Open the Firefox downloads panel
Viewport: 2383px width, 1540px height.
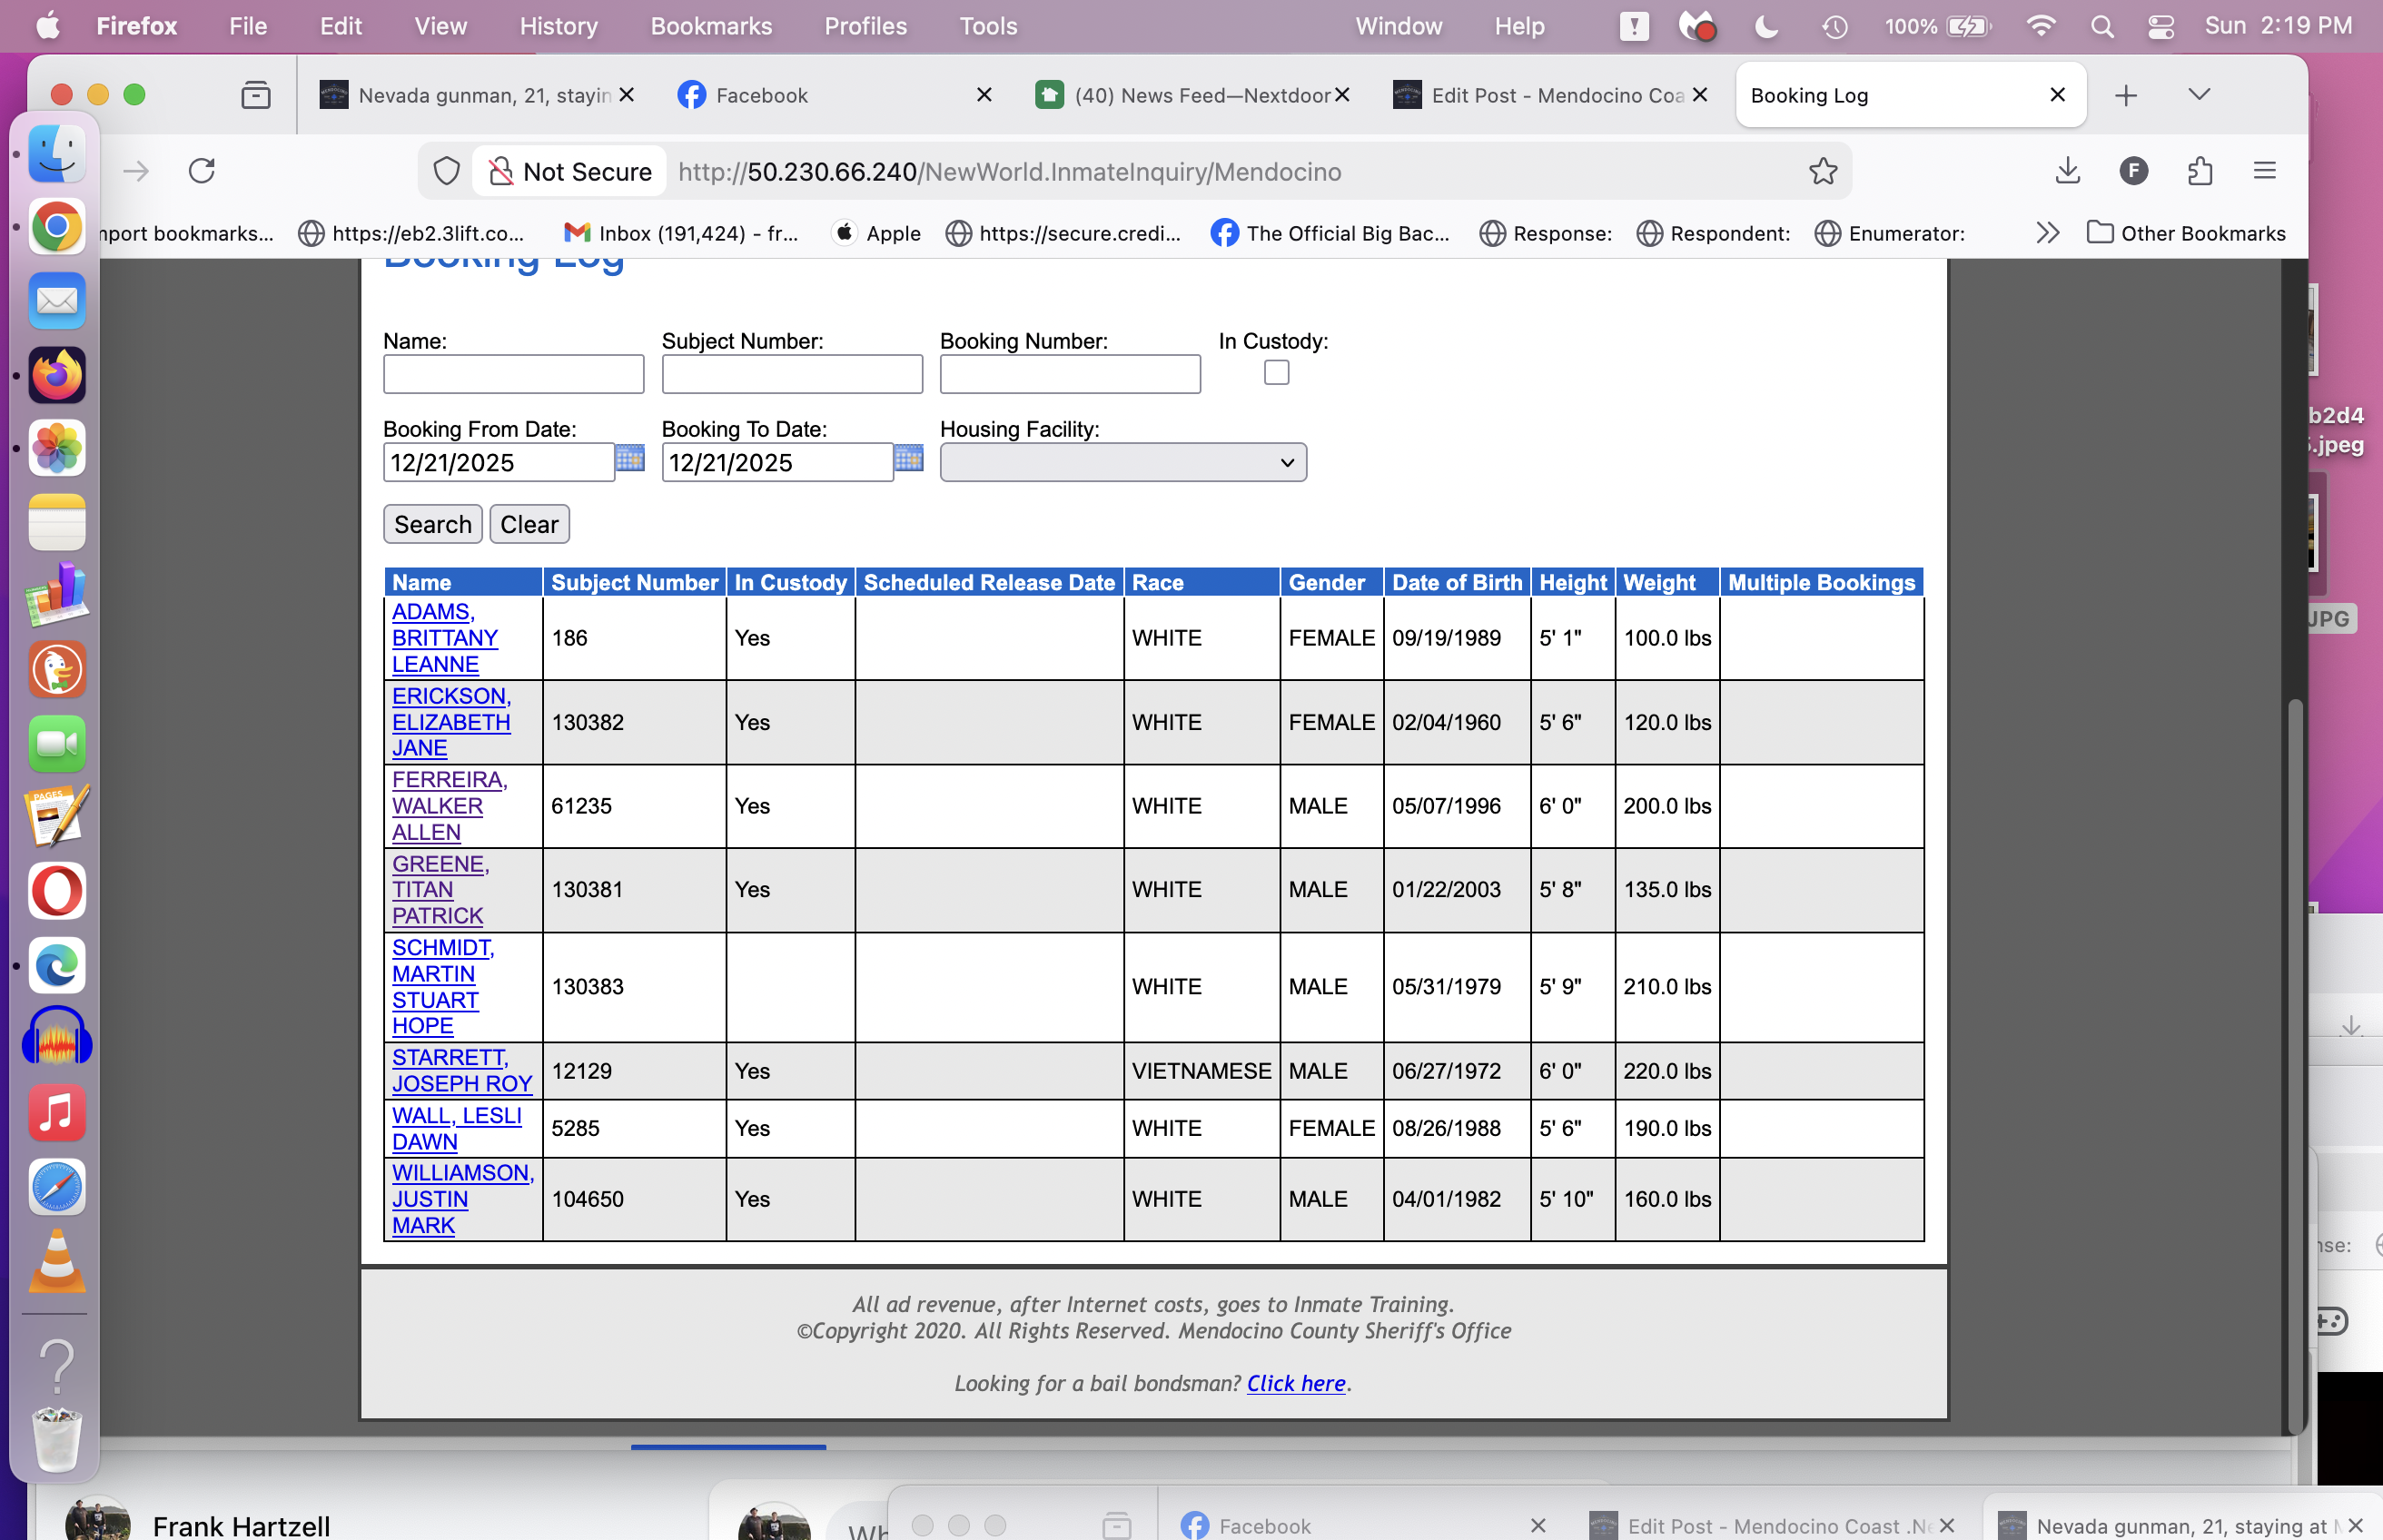click(2067, 172)
